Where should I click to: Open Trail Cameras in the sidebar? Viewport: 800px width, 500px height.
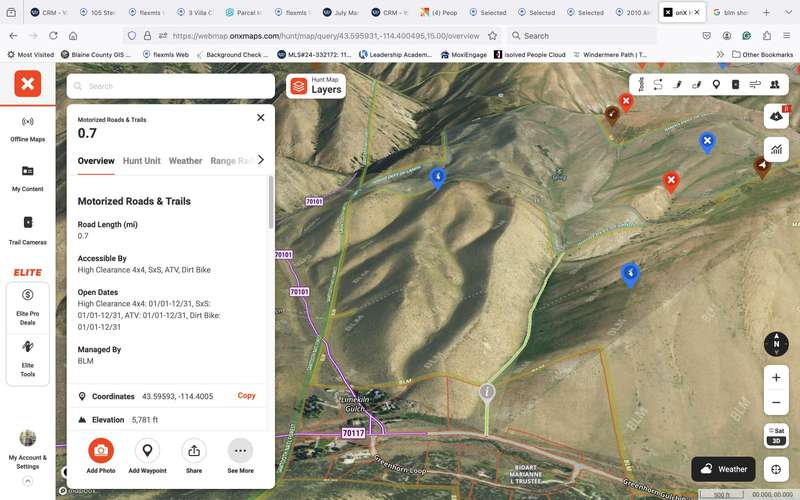[28, 229]
